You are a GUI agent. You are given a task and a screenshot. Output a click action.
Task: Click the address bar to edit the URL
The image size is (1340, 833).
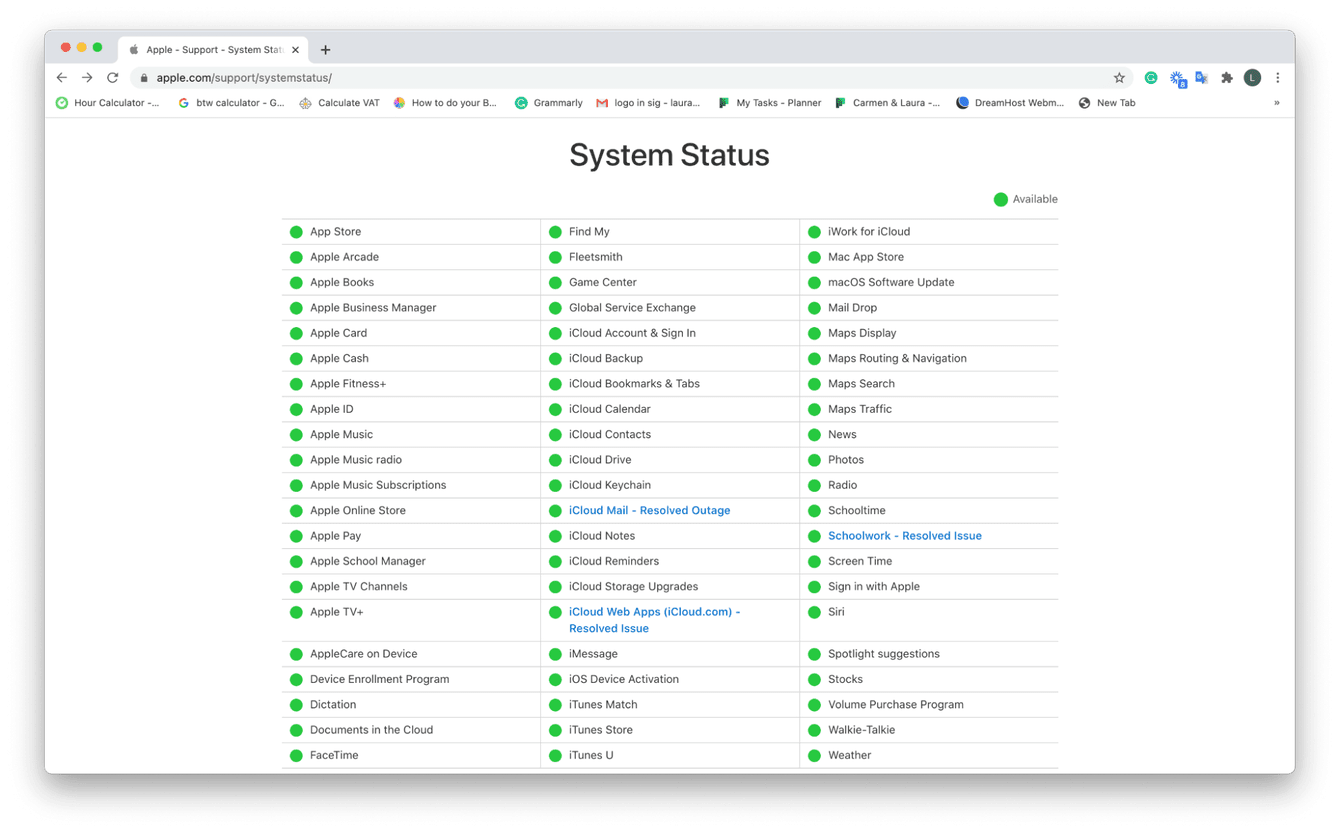tap(400, 77)
